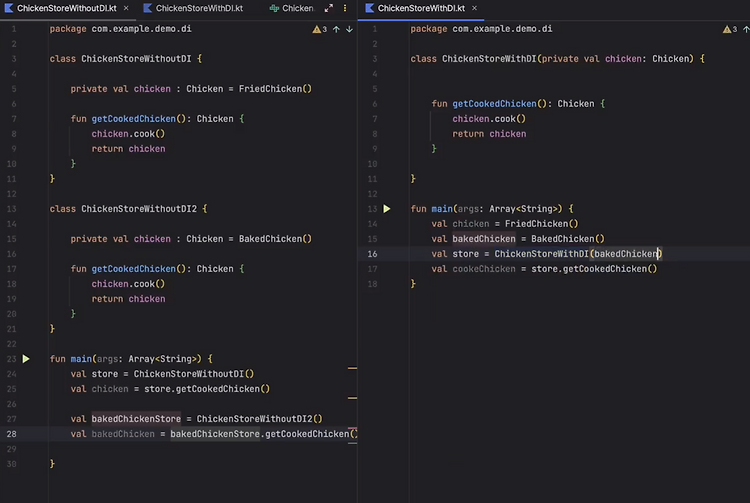Click BakedChicken() on left line 15
750x503 pixels.
(x=275, y=239)
